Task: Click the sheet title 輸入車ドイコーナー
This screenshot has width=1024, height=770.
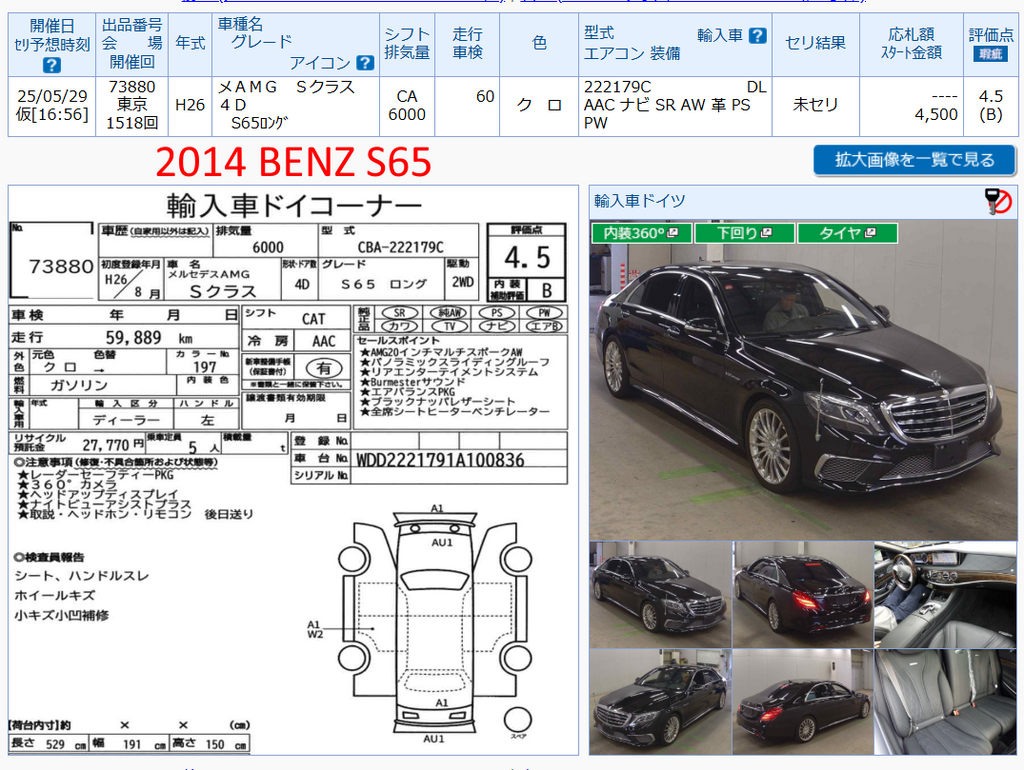Action: tap(295, 206)
